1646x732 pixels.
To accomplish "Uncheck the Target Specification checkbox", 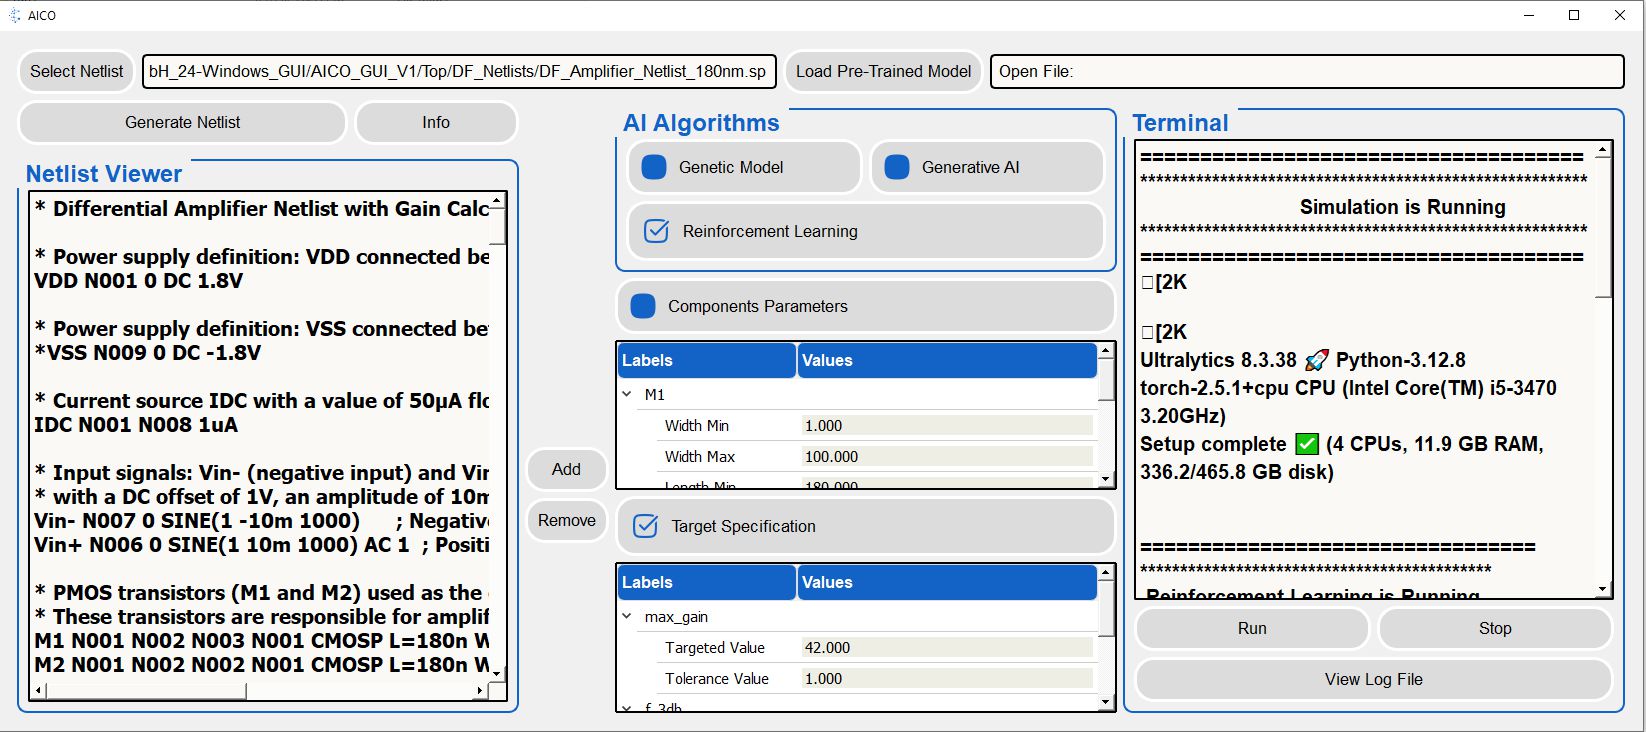I will (646, 526).
